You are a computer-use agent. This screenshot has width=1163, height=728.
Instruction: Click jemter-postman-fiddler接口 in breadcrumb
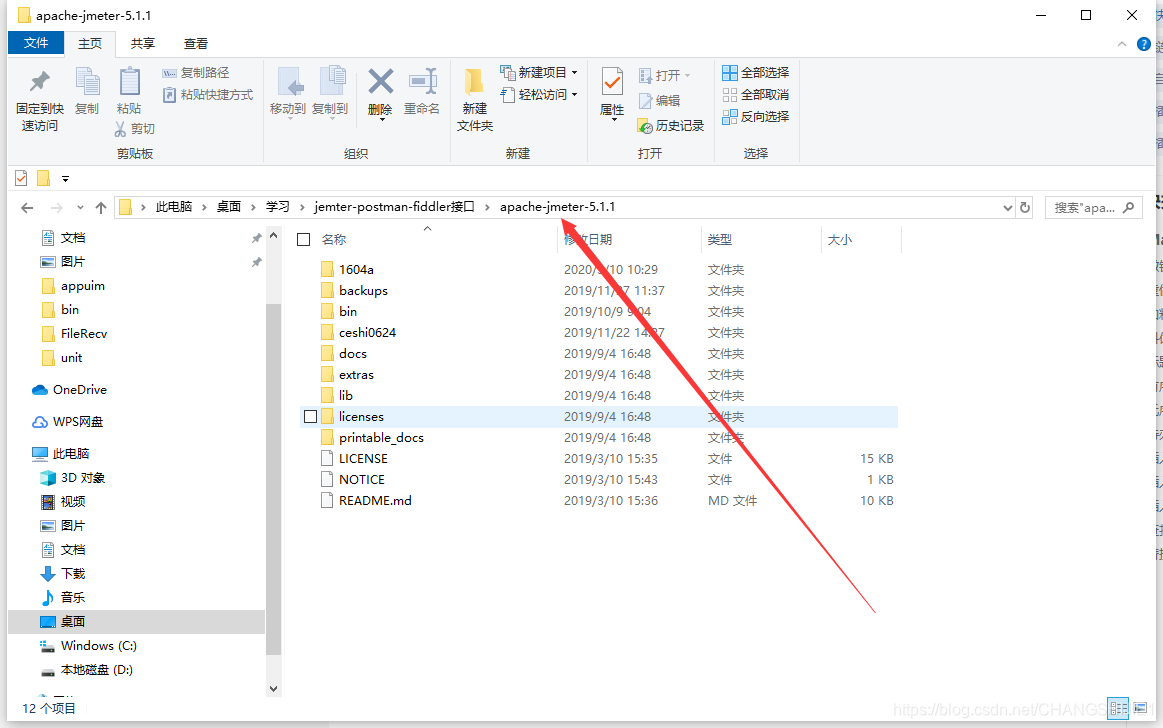[394, 207]
